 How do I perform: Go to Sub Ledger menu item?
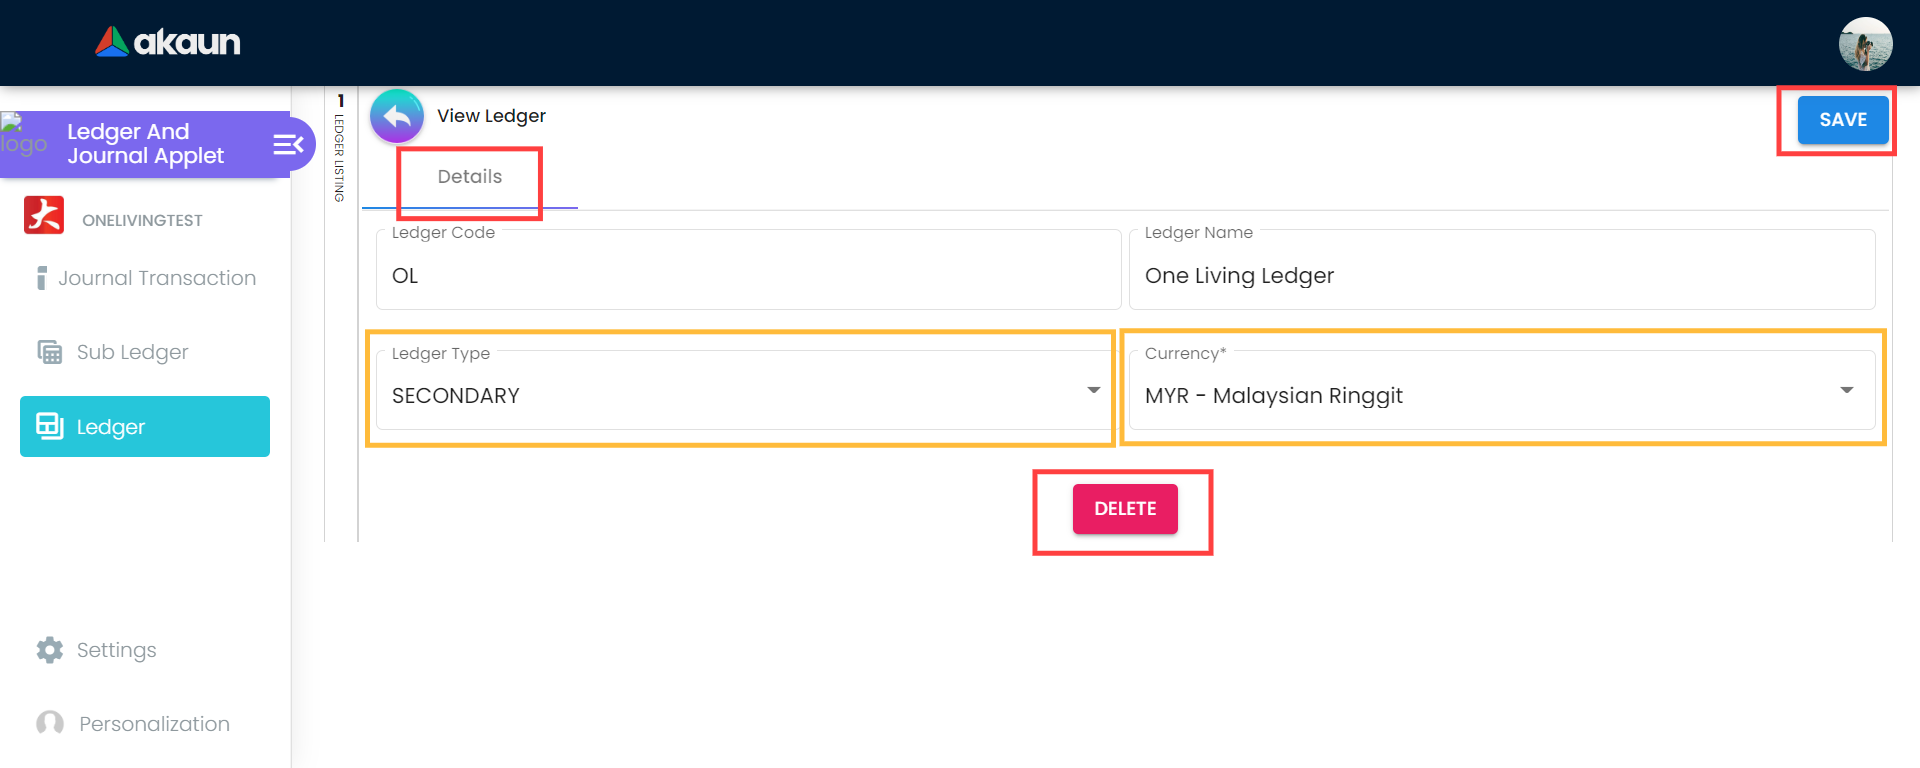(x=132, y=352)
